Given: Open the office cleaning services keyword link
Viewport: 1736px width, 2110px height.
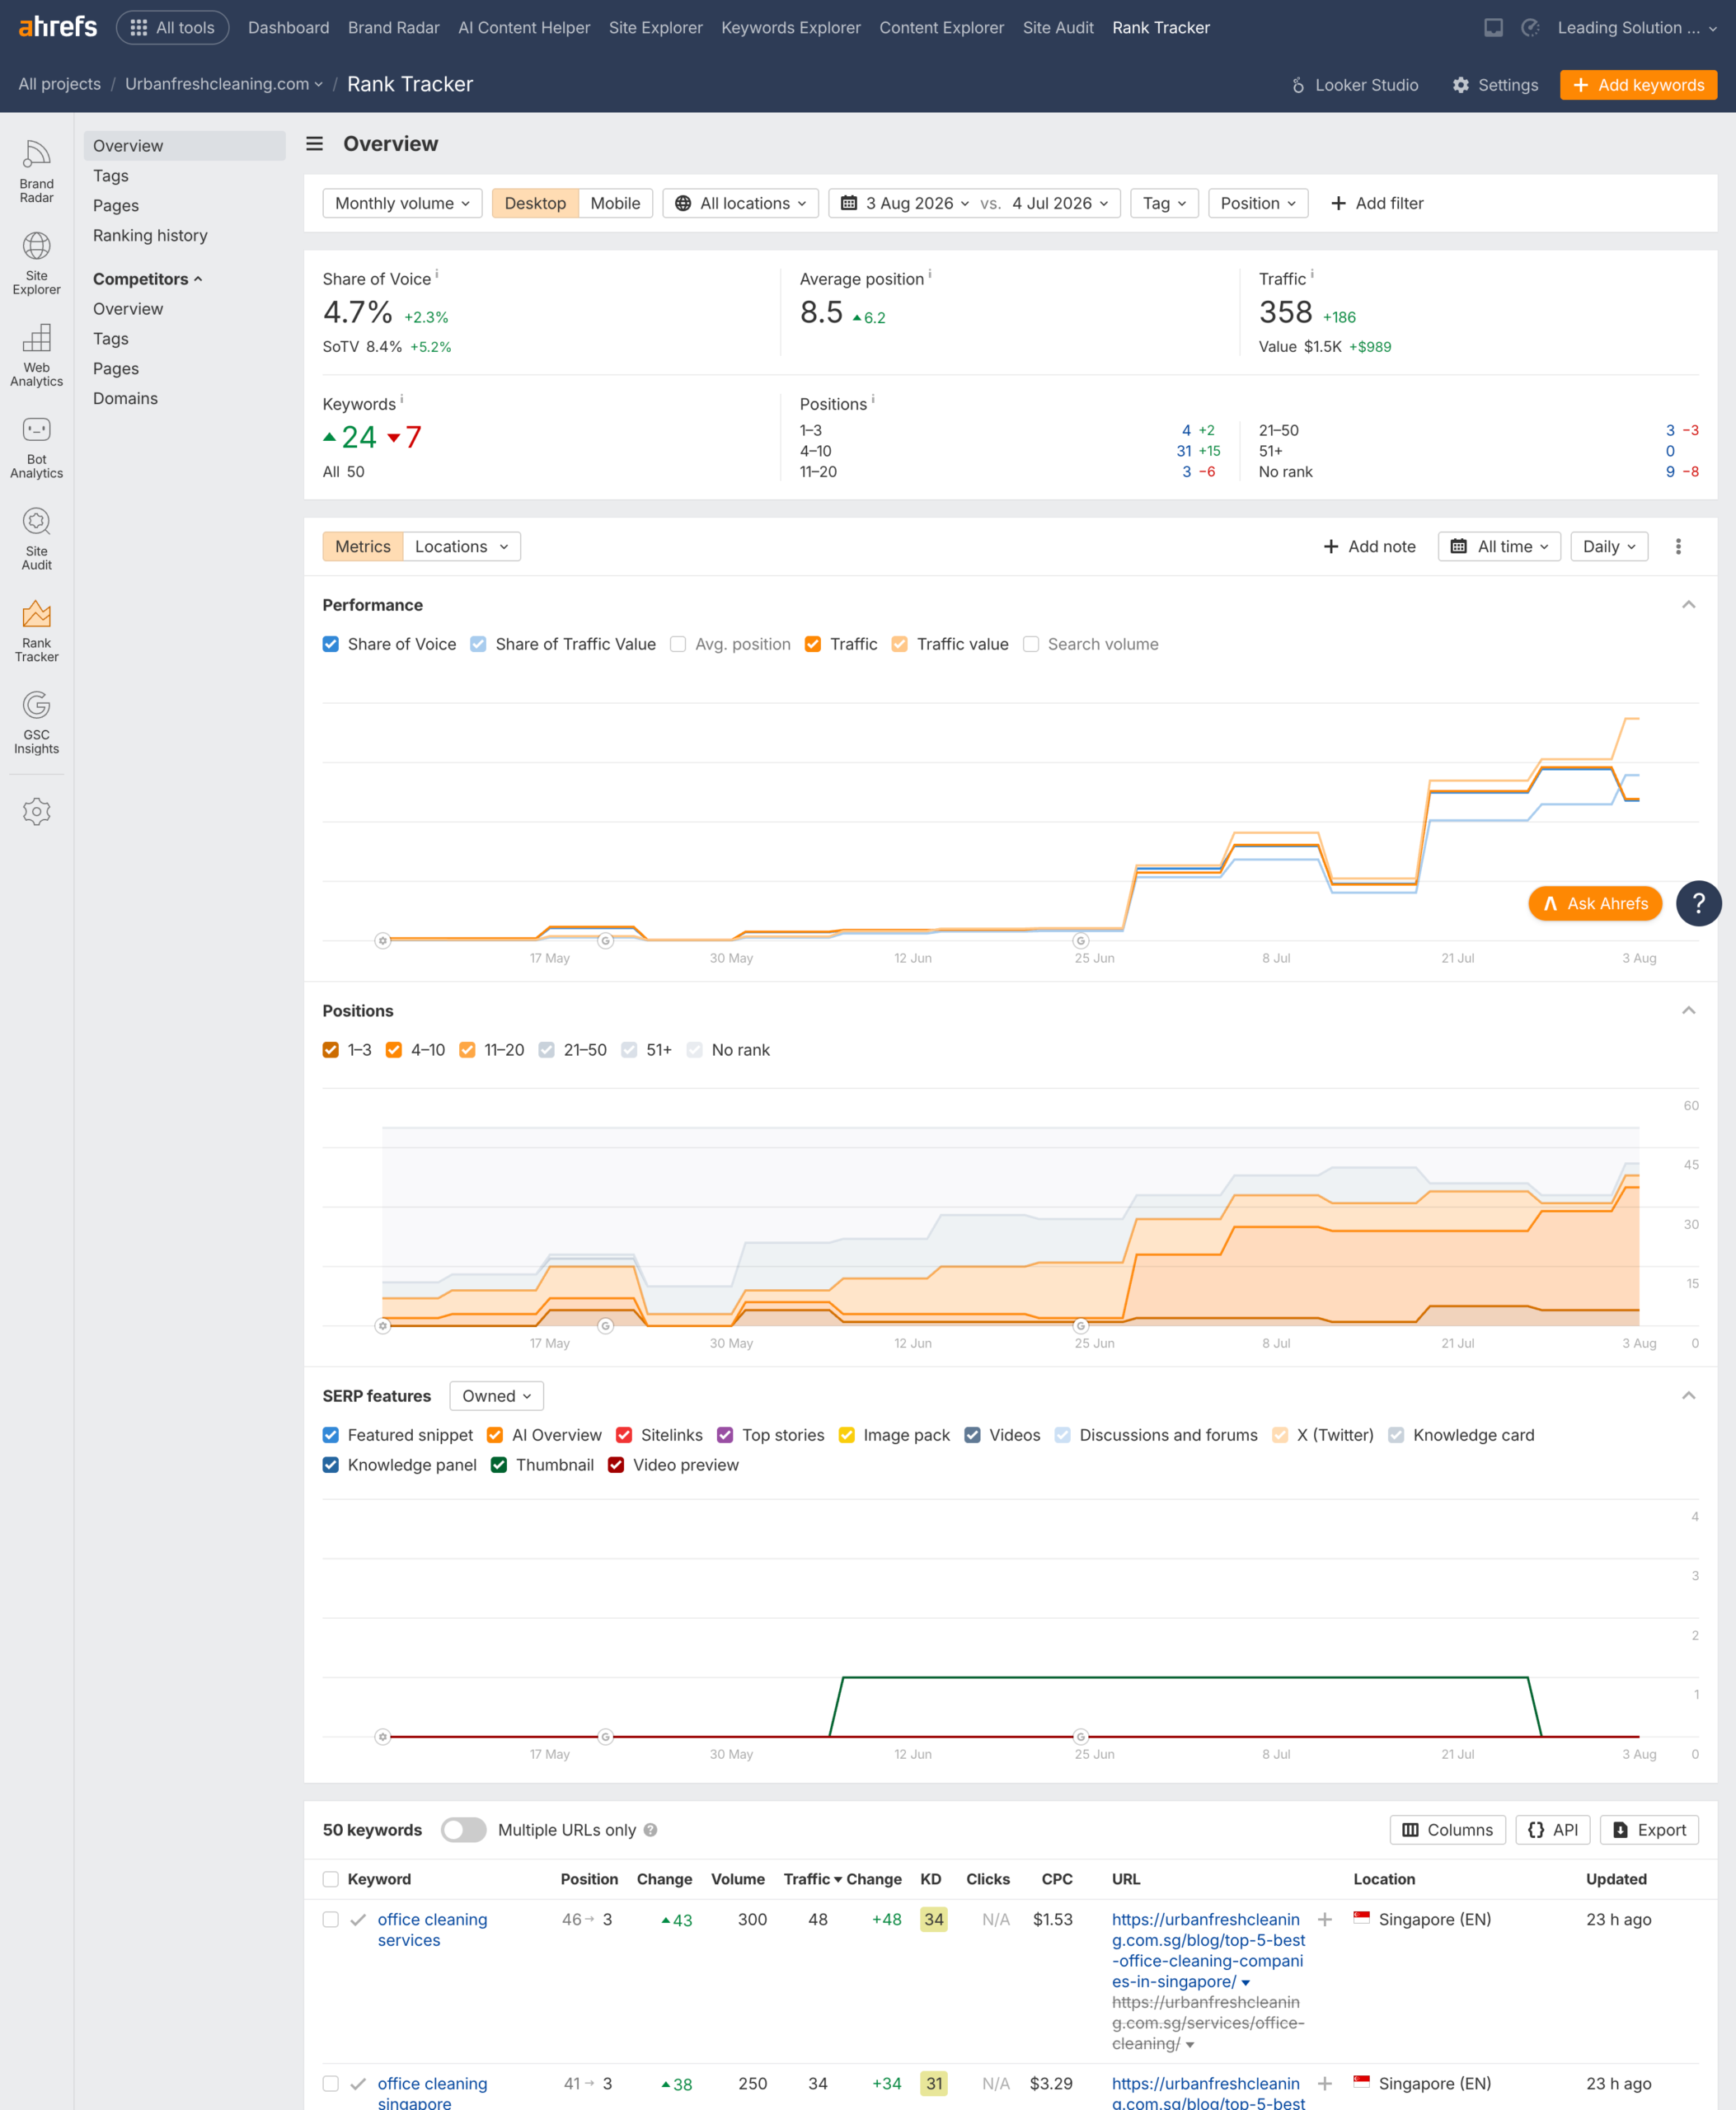Looking at the screenshot, I should click(432, 1930).
